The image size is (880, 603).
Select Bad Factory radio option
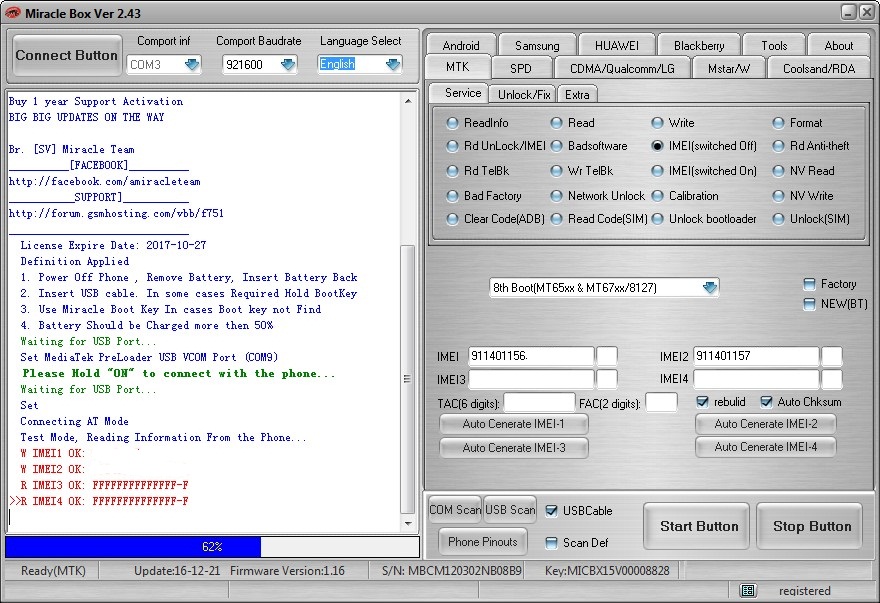point(452,196)
